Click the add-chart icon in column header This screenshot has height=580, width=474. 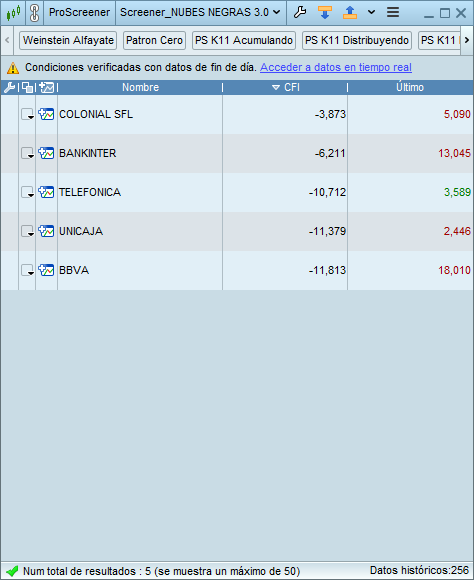click(x=47, y=88)
